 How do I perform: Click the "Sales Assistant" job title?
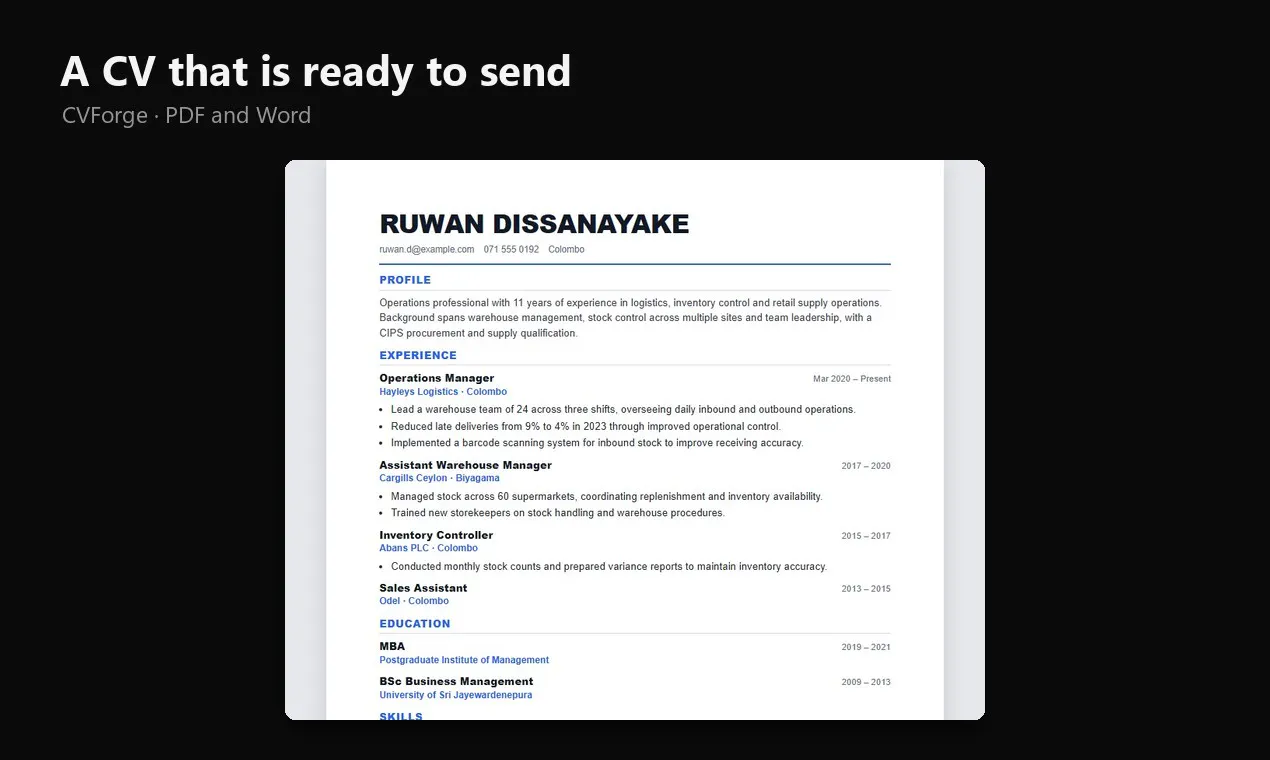click(x=423, y=588)
